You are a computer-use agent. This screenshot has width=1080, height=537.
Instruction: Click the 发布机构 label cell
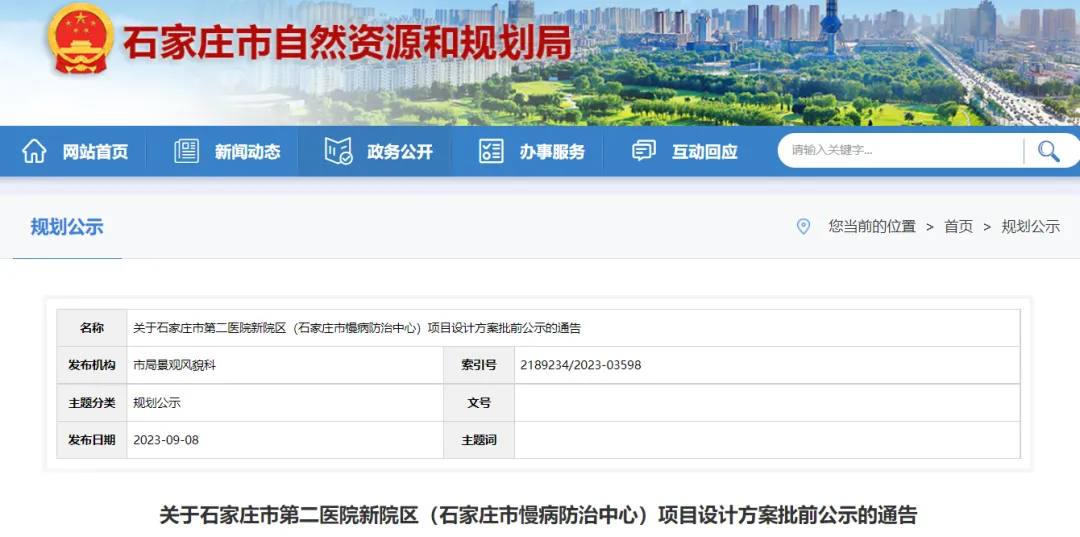pyautogui.click(x=92, y=366)
